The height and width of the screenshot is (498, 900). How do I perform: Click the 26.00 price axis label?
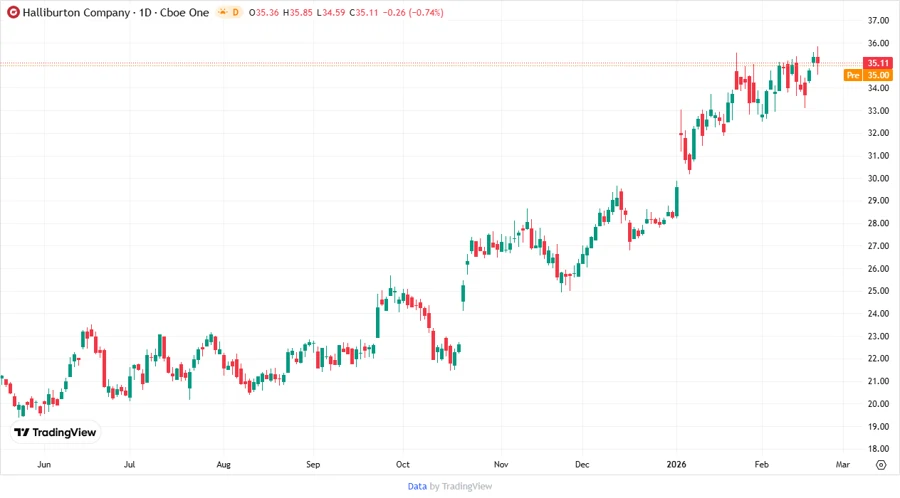pos(878,269)
